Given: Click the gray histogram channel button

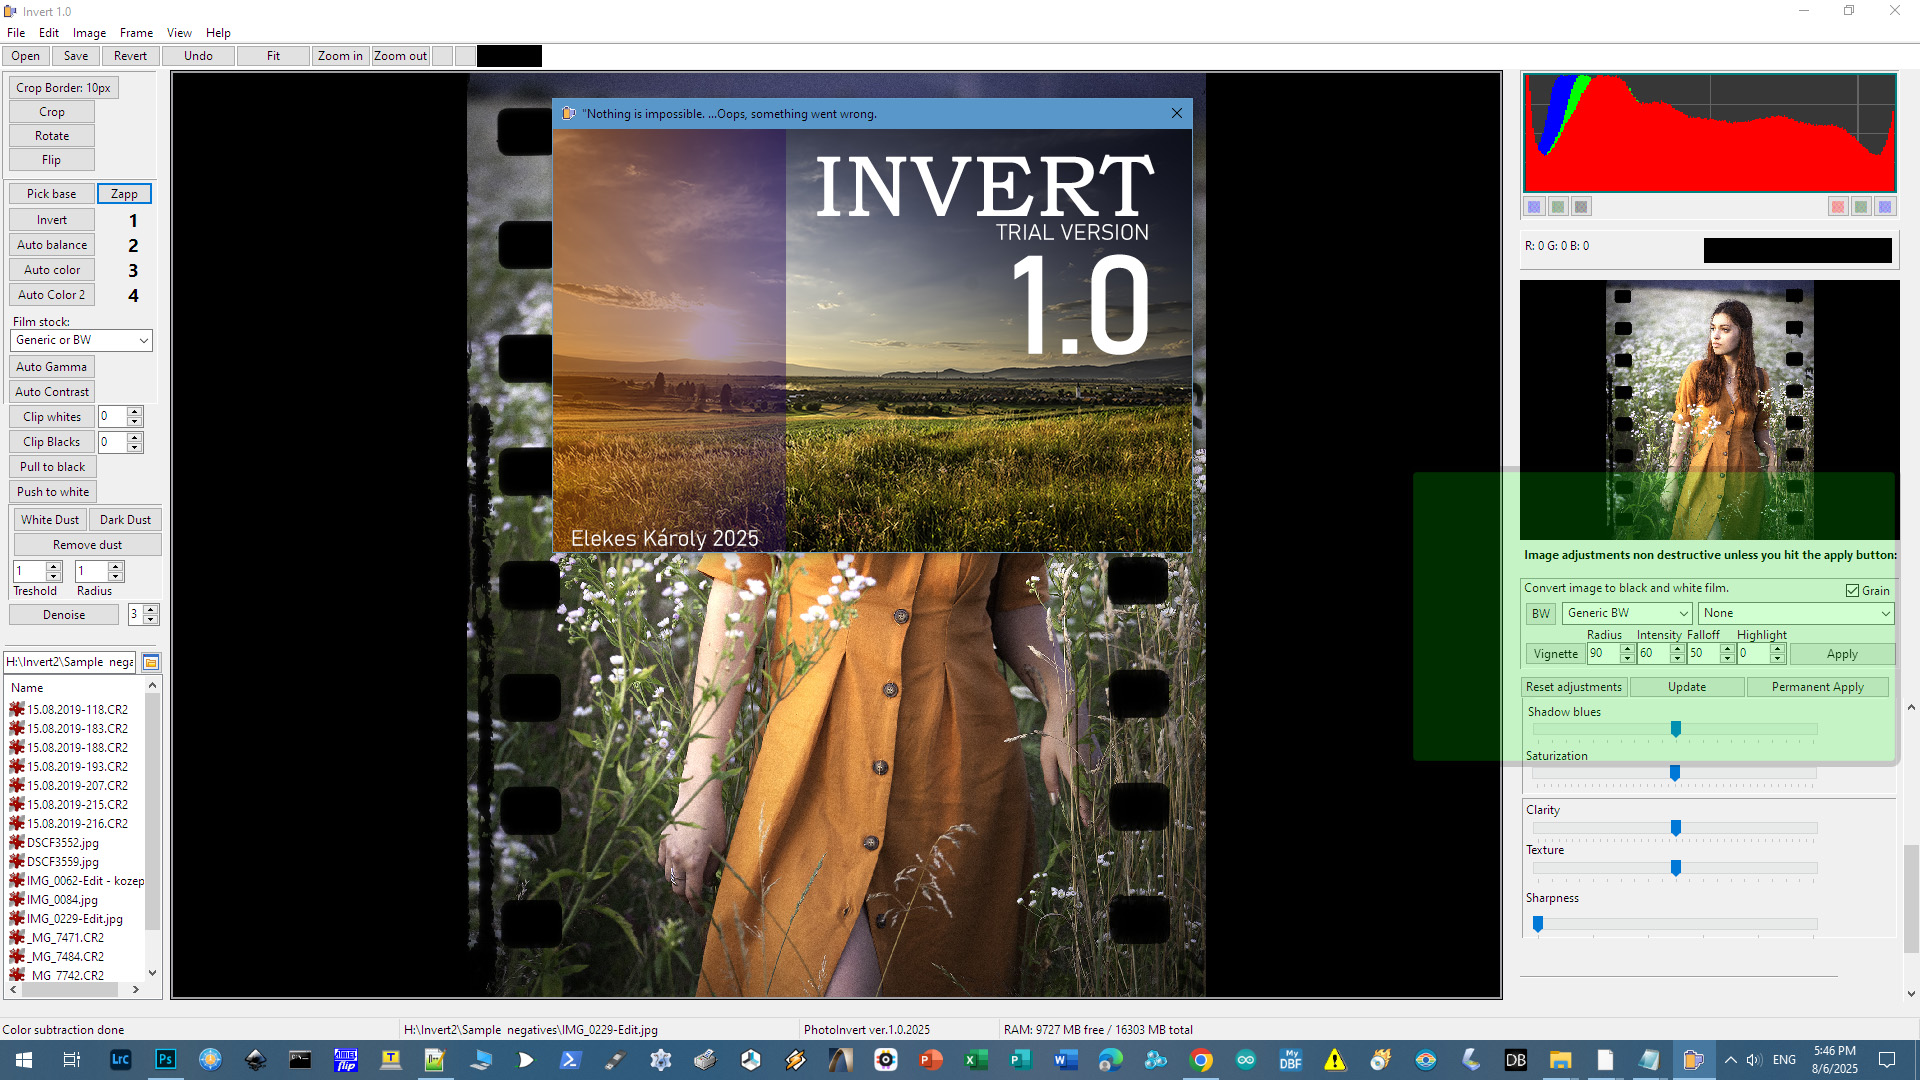Looking at the screenshot, I should pyautogui.click(x=1581, y=207).
